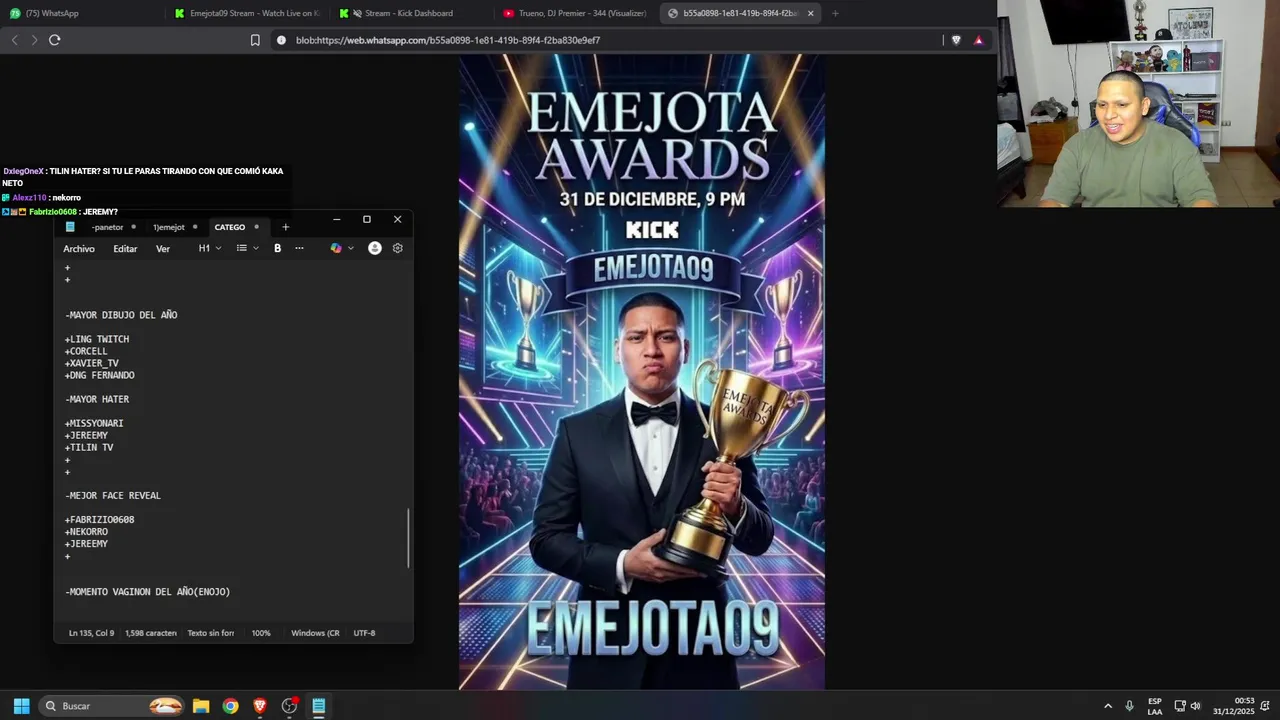The image size is (1280, 720).
Task: Click the +CORCELL line
Action: [86, 351]
